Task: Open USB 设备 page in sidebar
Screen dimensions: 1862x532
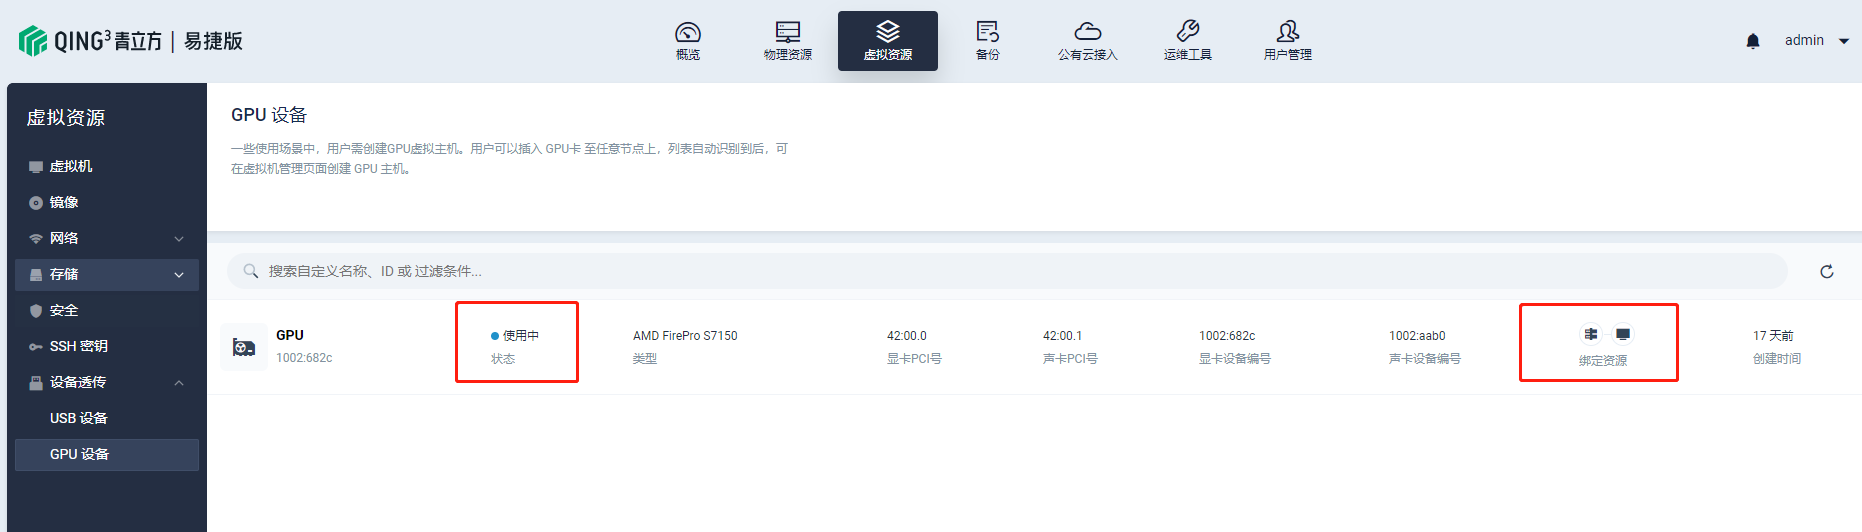Action: click(79, 418)
